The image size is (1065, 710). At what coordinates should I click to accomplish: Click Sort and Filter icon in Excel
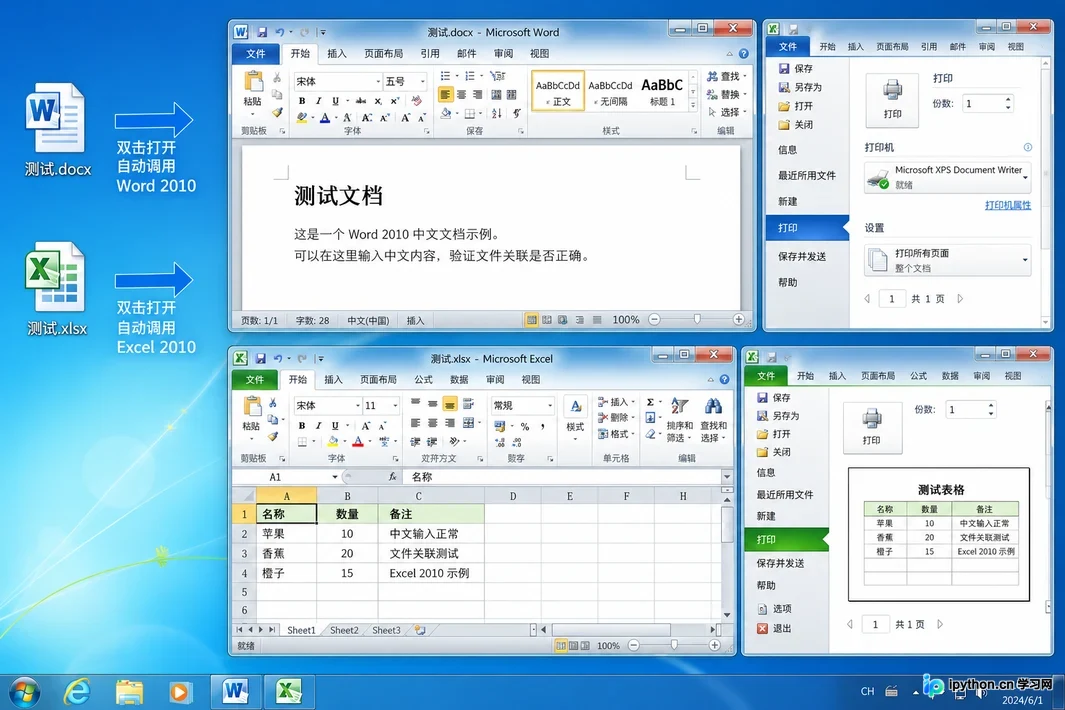pyautogui.click(x=679, y=406)
